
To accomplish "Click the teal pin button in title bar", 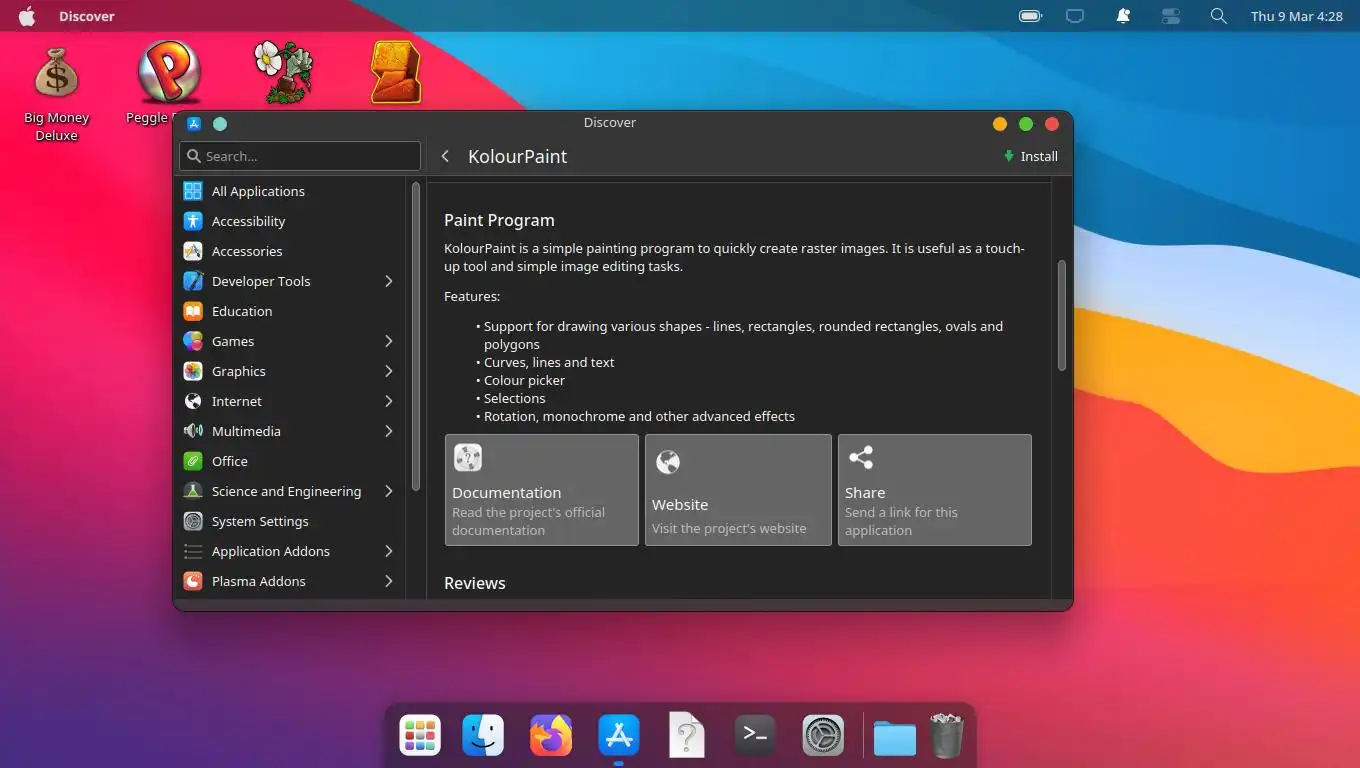I will tap(220, 124).
